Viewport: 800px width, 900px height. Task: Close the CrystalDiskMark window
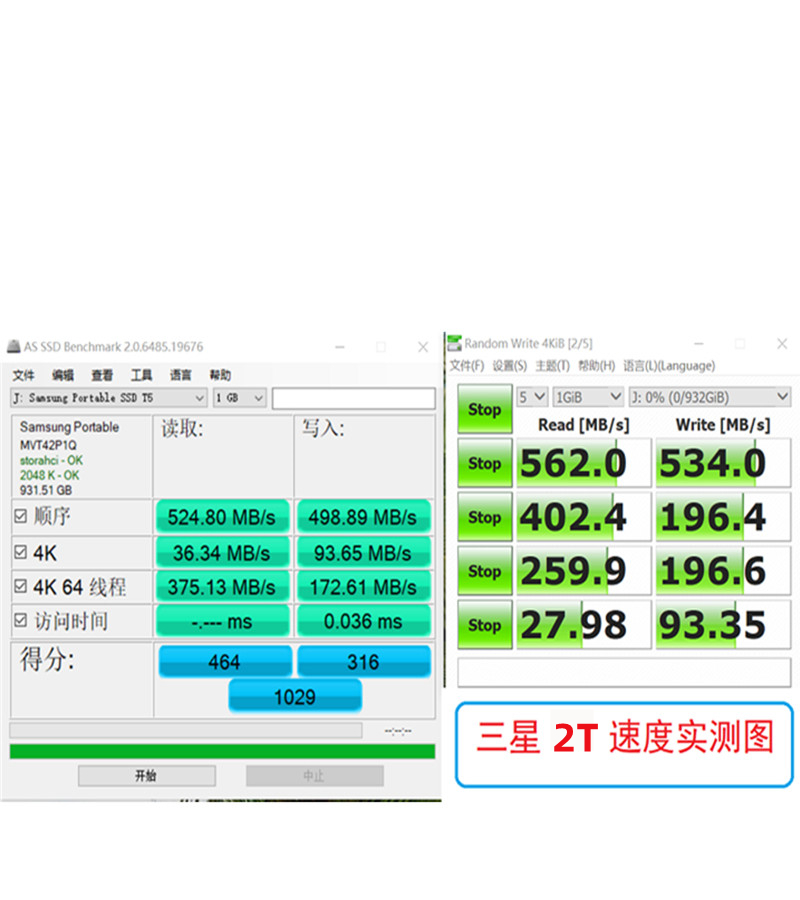782,343
